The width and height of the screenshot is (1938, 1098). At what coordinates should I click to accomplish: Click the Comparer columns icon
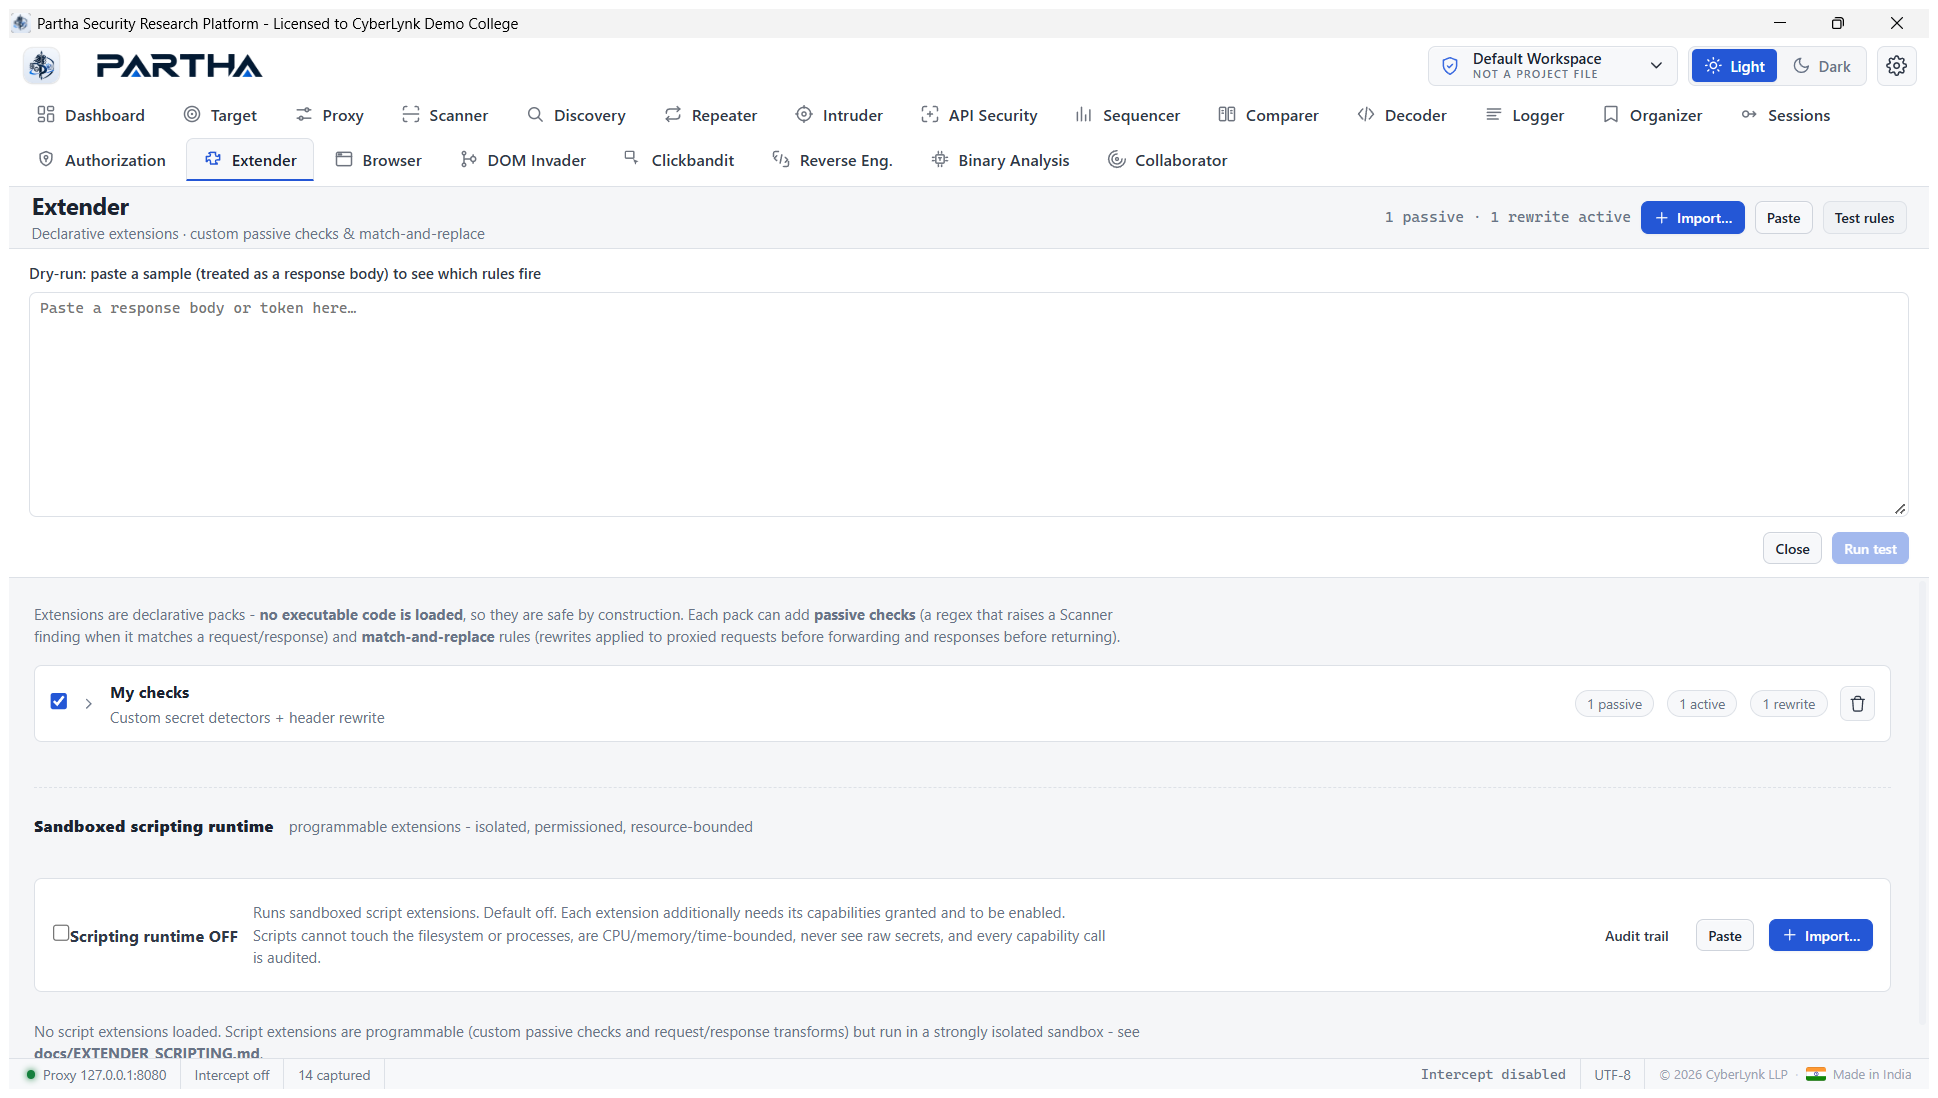point(1227,115)
